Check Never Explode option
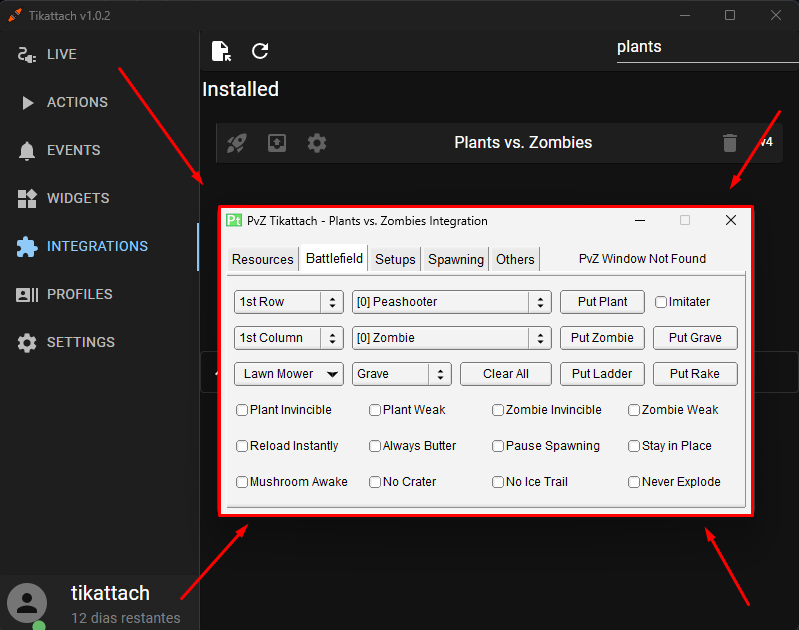This screenshot has width=799, height=630. coord(634,482)
